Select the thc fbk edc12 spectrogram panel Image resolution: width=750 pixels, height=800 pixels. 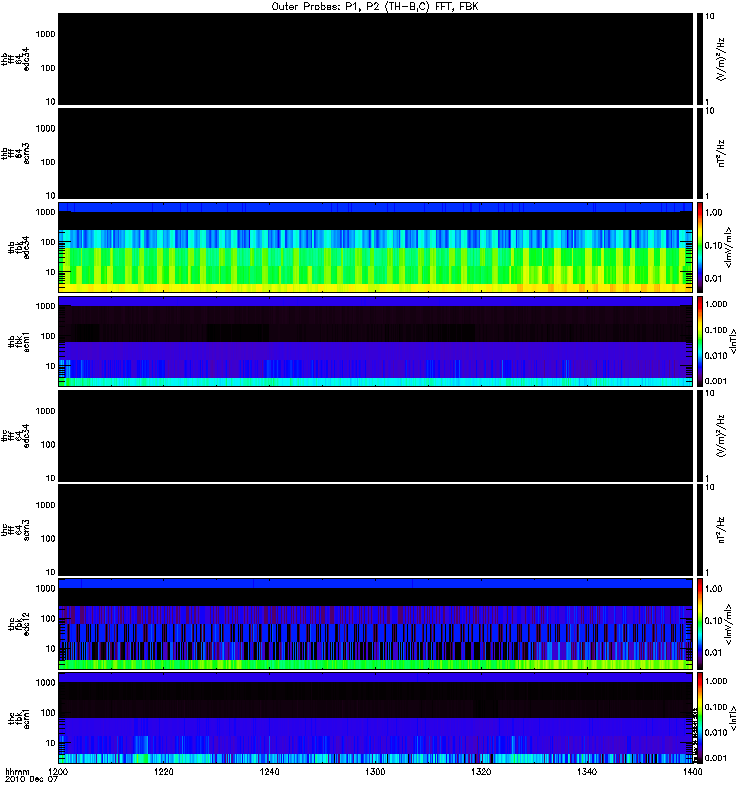coord(375,623)
